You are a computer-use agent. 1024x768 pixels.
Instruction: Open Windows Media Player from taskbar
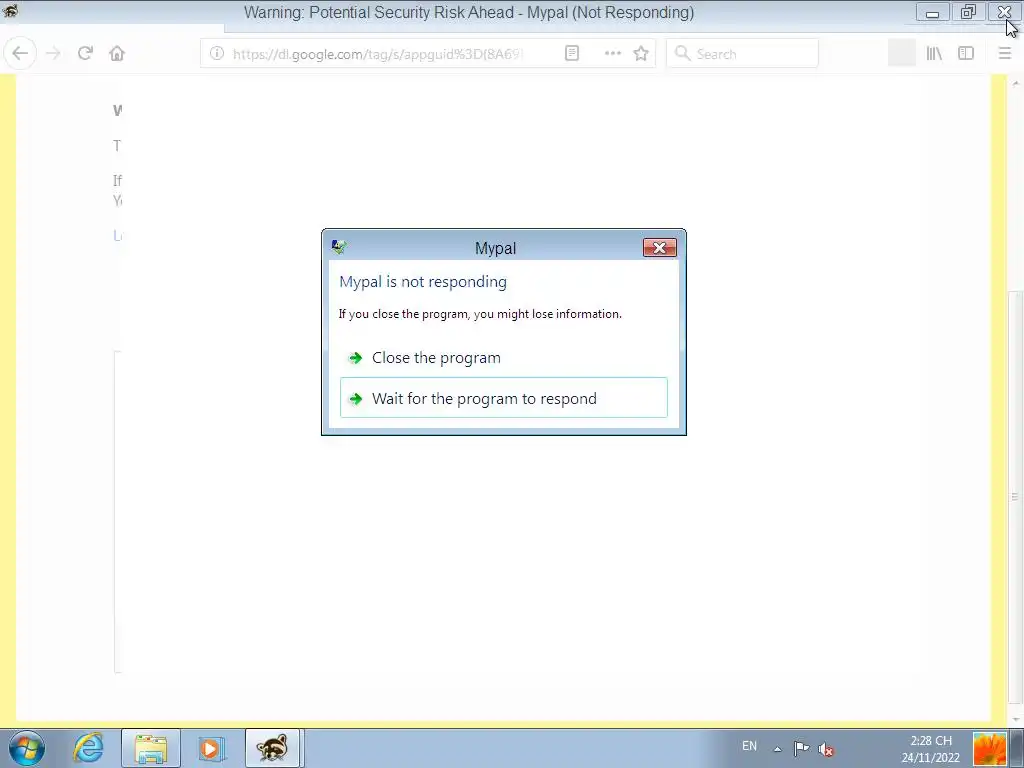[x=212, y=748]
